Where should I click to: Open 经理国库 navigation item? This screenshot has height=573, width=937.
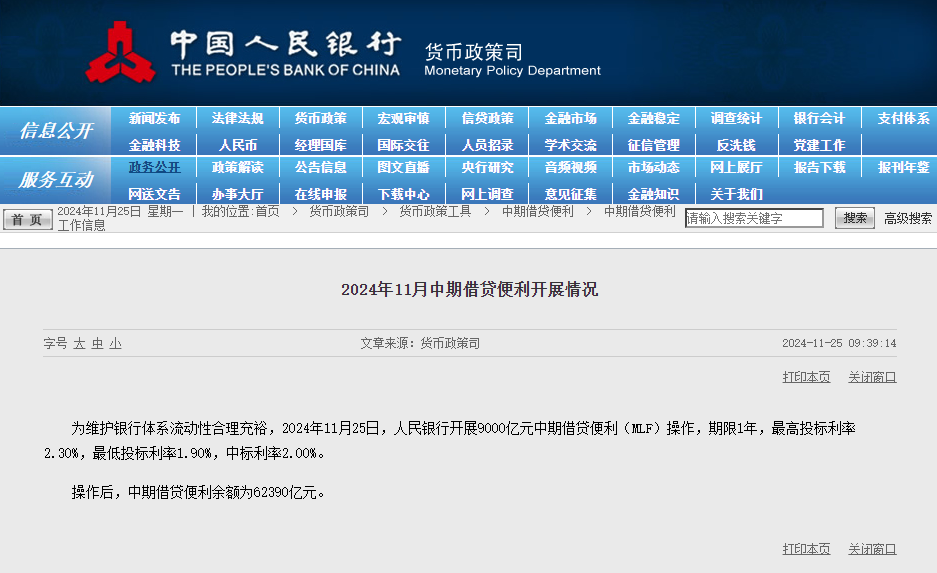point(320,145)
